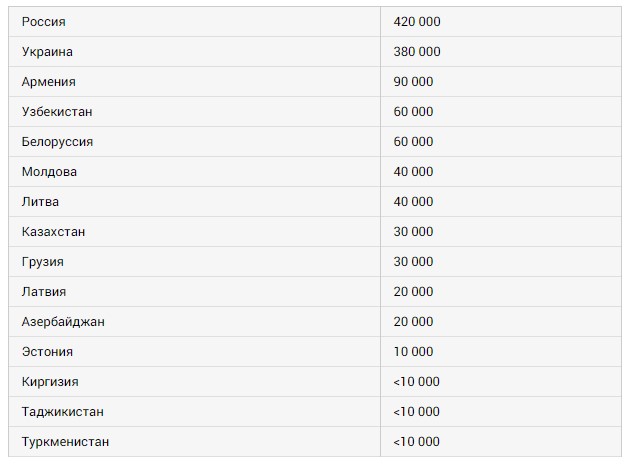Click the Россия country cell
The height and width of the screenshot is (465, 628).
coord(44,21)
